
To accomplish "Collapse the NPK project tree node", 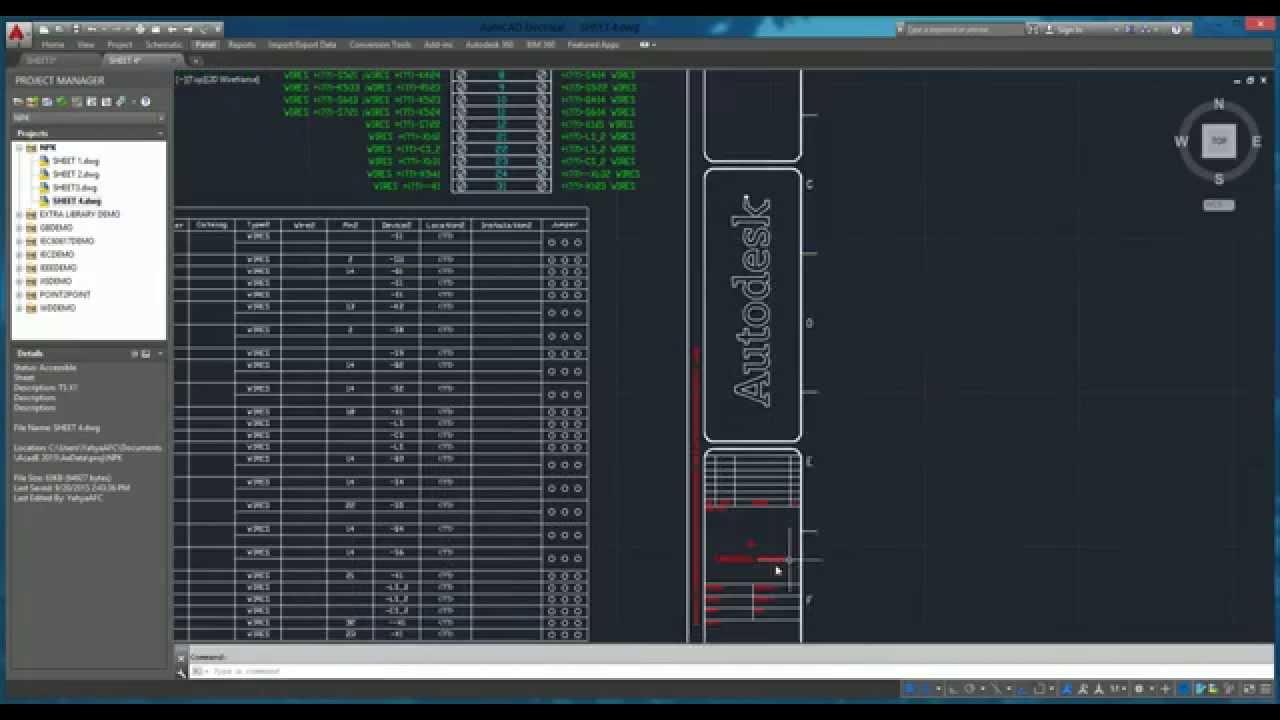I will click(x=19, y=148).
